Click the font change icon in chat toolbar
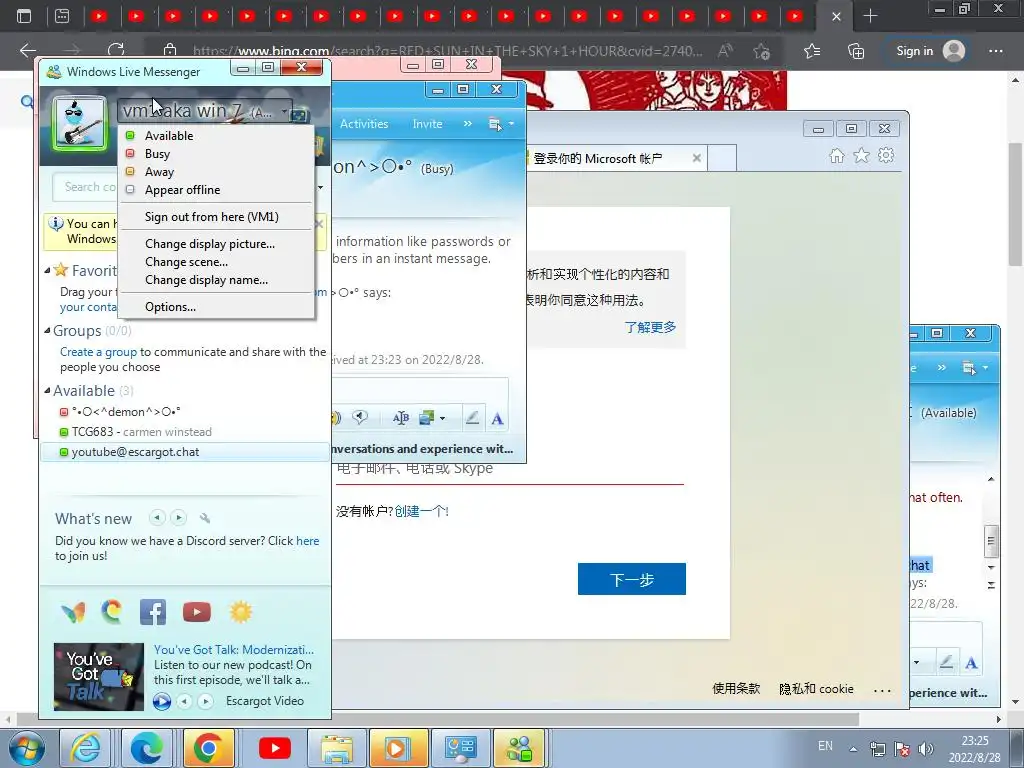 [x=400, y=418]
